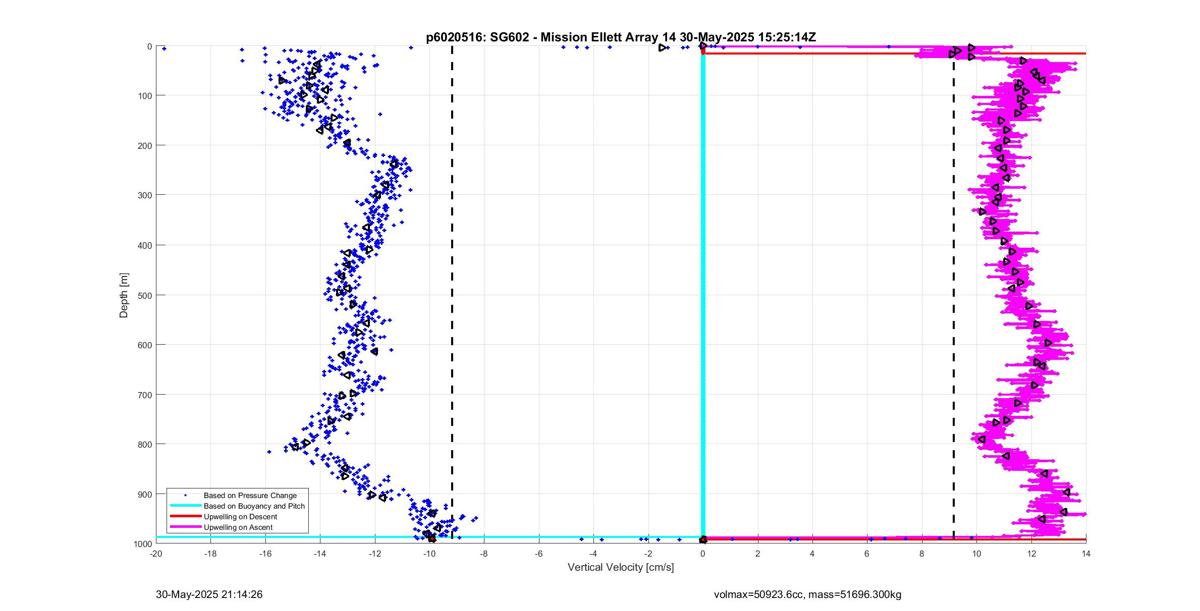The width and height of the screenshot is (1200, 611).
Task: Click the volmax and mass footer text
Action: point(807,594)
